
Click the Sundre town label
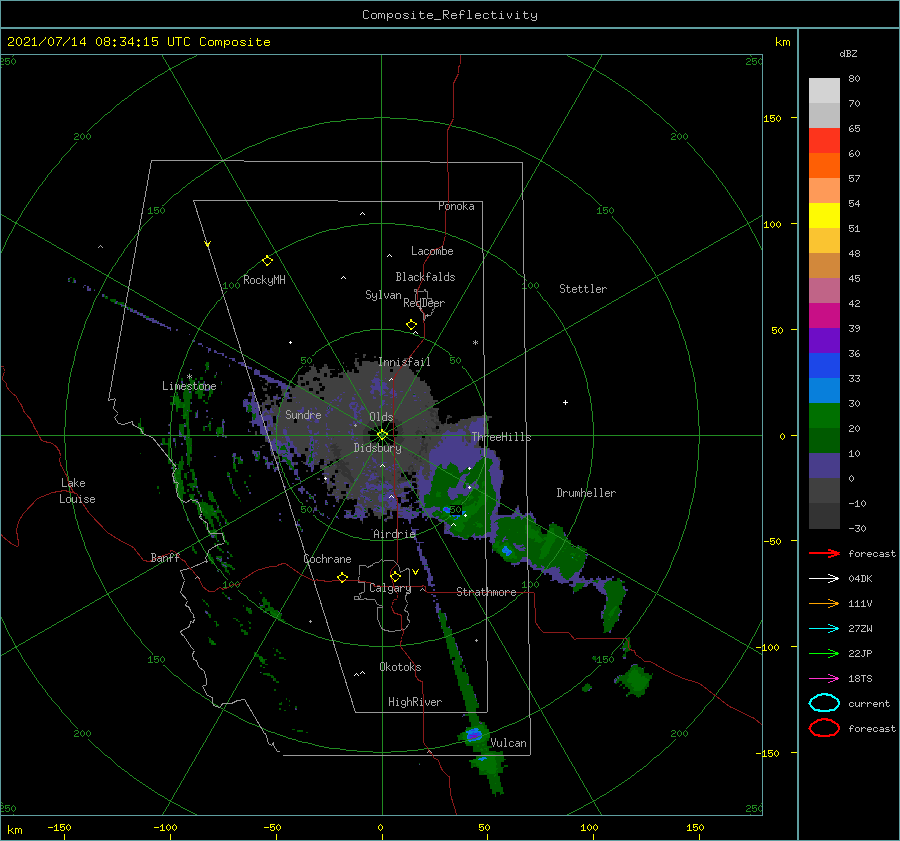point(303,414)
